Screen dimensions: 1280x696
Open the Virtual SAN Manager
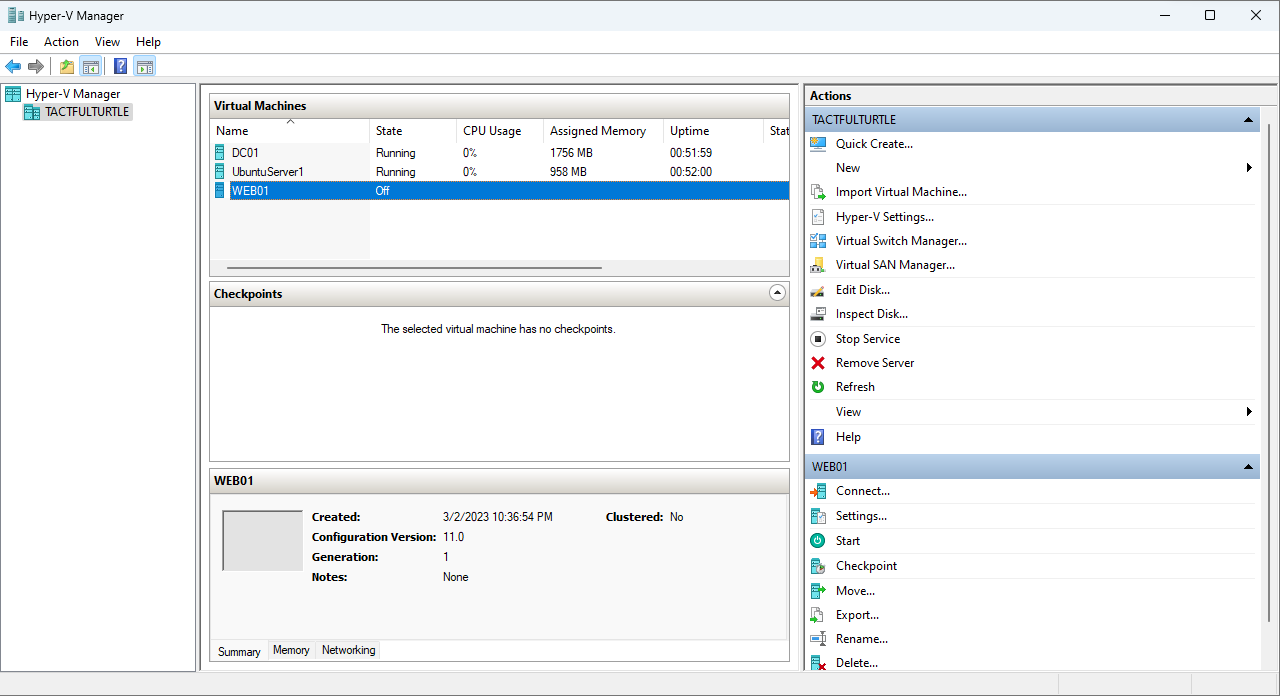coord(894,264)
